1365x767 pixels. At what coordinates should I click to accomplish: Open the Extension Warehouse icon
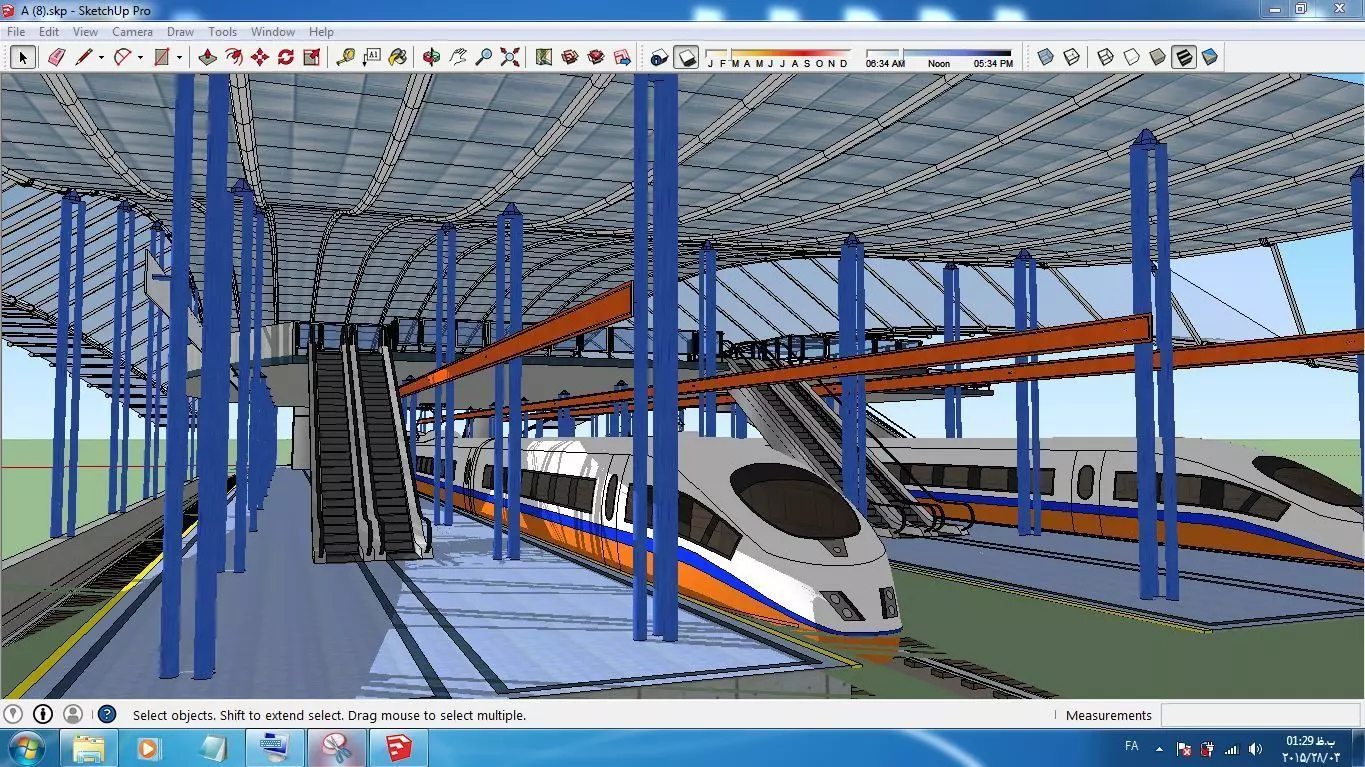coord(596,57)
